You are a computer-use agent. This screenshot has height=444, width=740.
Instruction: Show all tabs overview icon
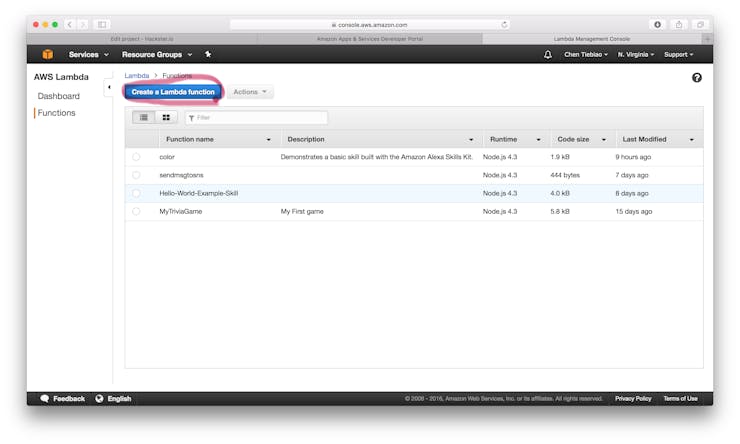pos(700,25)
